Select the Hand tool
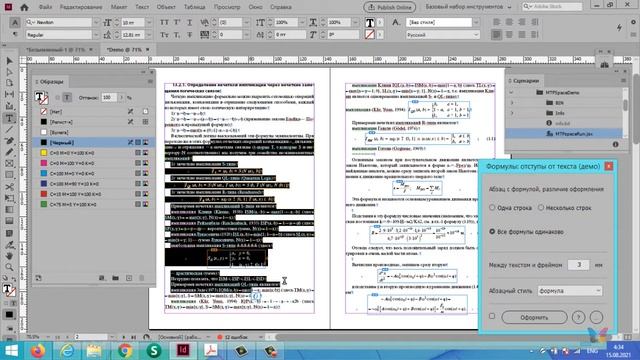The width and height of the screenshot is (640, 360). click(x=9, y=256)
